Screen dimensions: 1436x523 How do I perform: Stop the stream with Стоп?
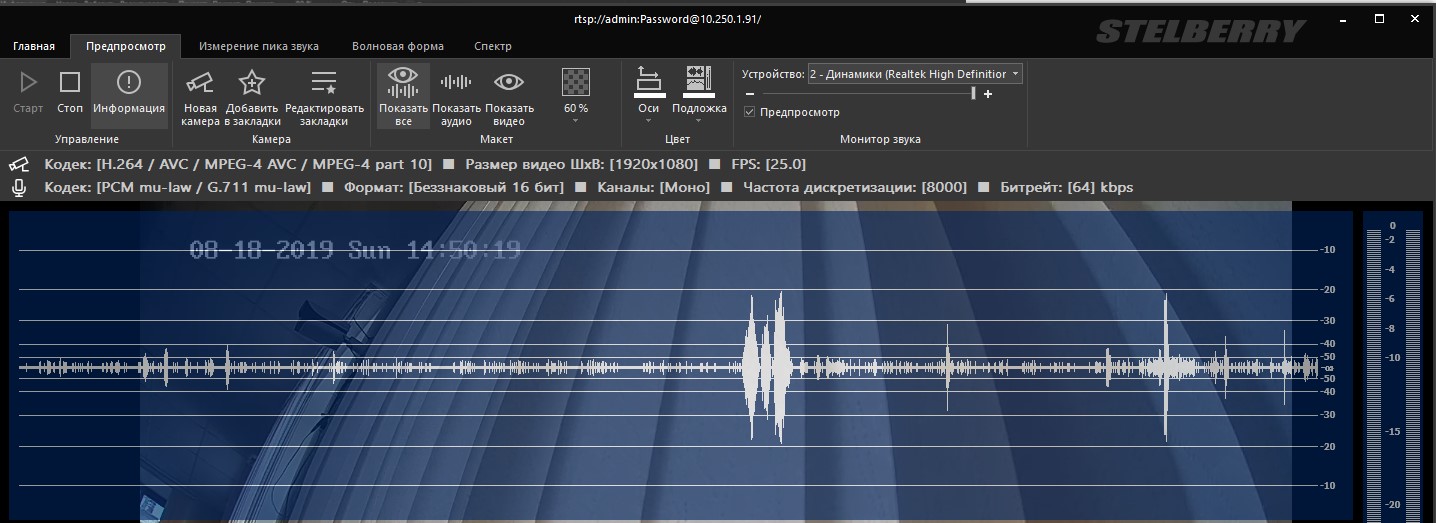[70, 93]
